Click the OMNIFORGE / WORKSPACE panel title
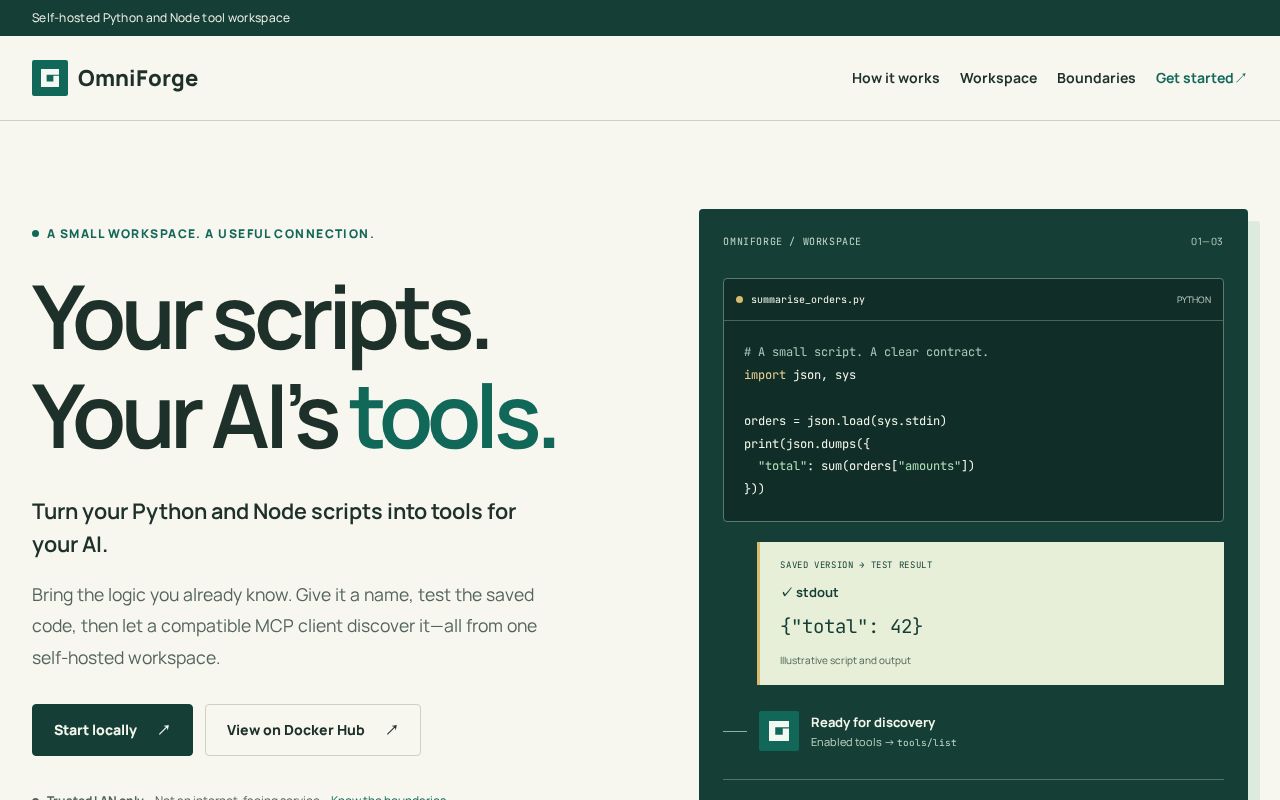The image size is (1280, 800). [x=792, y=242]
